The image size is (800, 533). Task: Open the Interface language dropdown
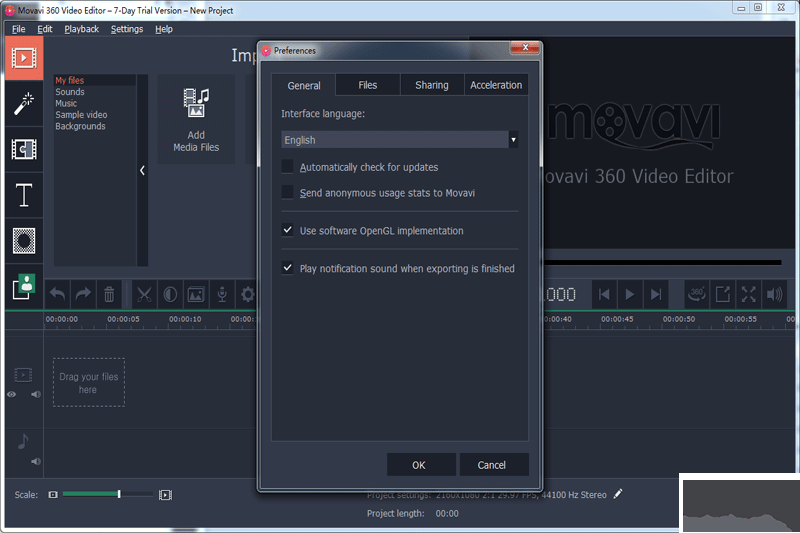pos(400,140)
